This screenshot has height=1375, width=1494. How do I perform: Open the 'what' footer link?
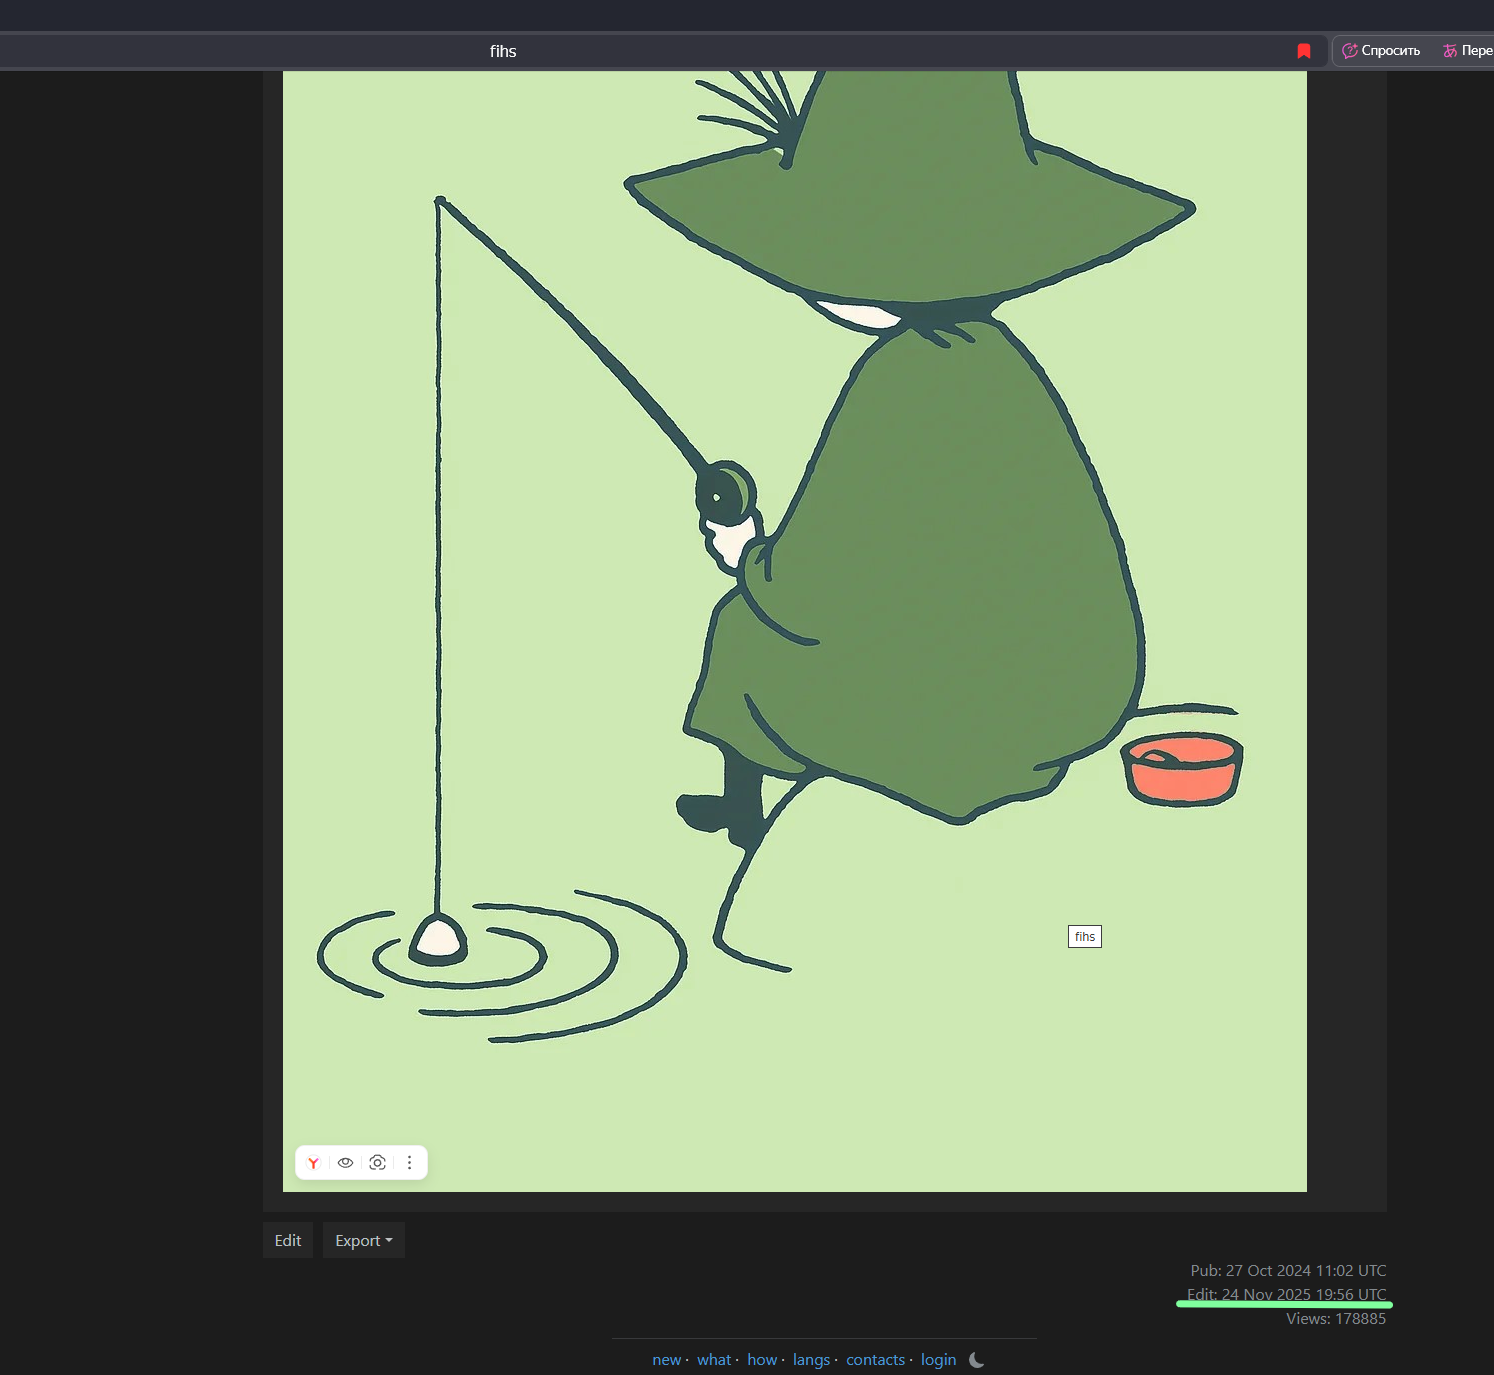[x=714, y=1360]
